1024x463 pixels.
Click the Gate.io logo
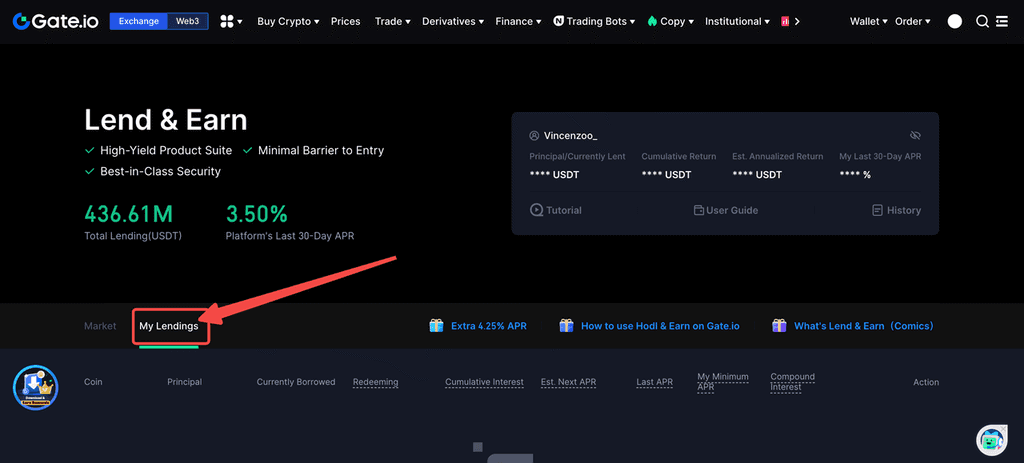click(56, 21)
